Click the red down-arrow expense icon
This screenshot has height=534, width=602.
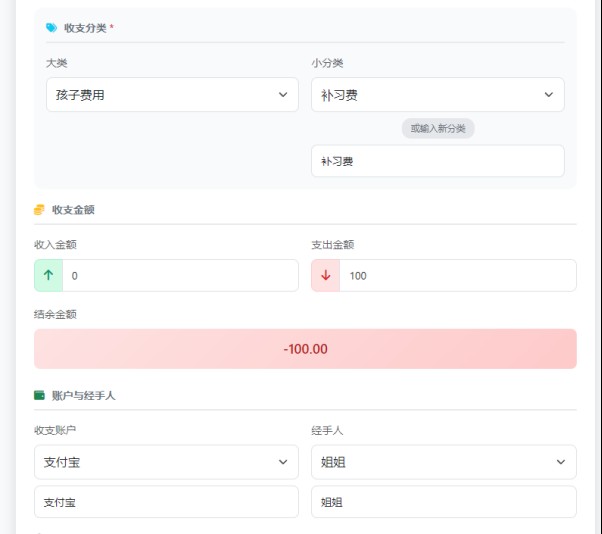point(325,275)
